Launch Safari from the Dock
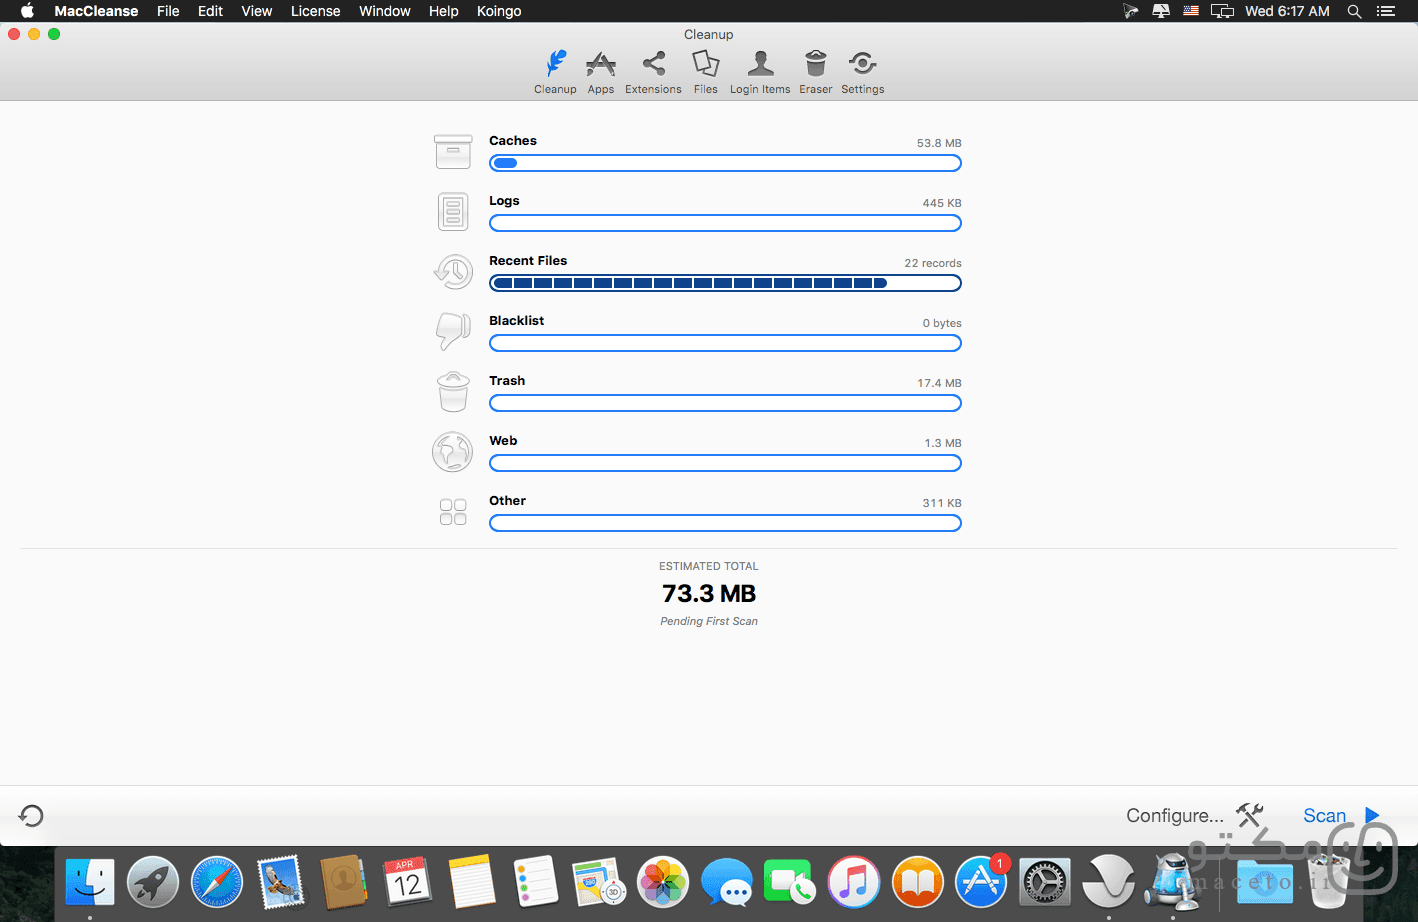The height and width of the screenshot is (922, 1418). (217, 883)
